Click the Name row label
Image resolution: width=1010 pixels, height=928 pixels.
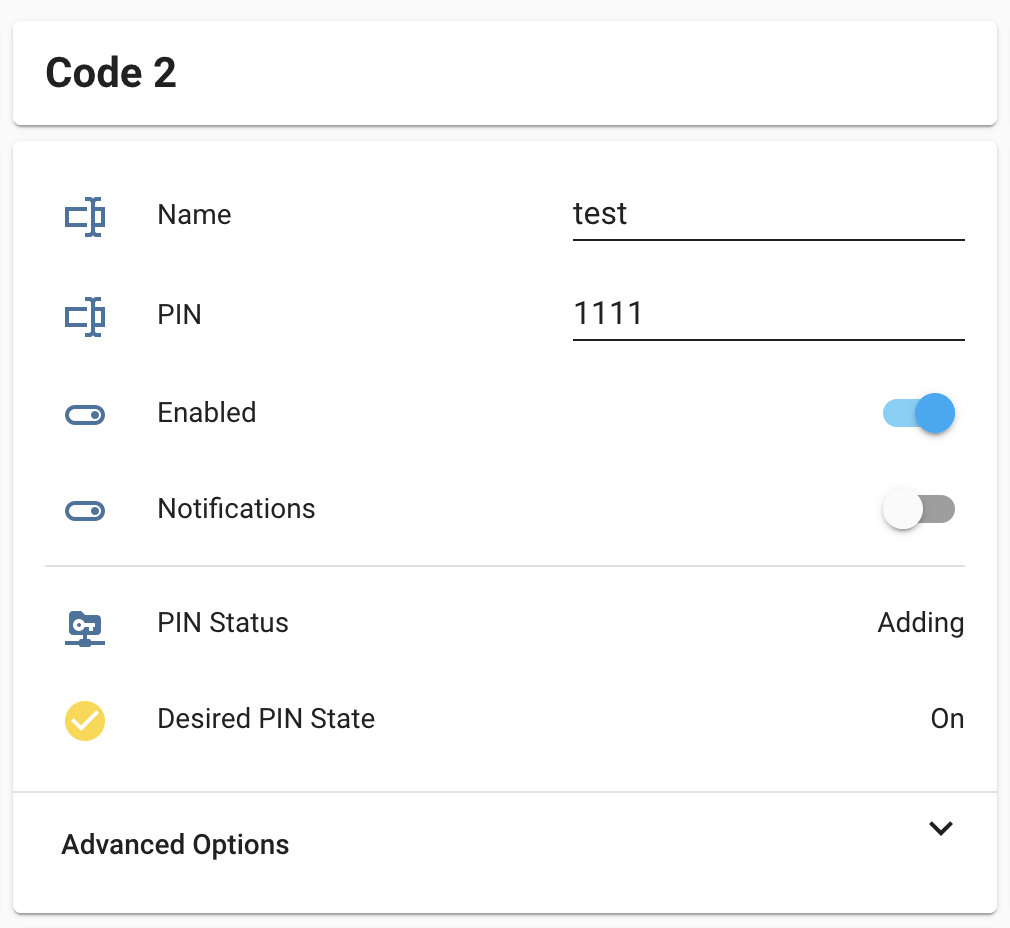[x=194, y=215]
